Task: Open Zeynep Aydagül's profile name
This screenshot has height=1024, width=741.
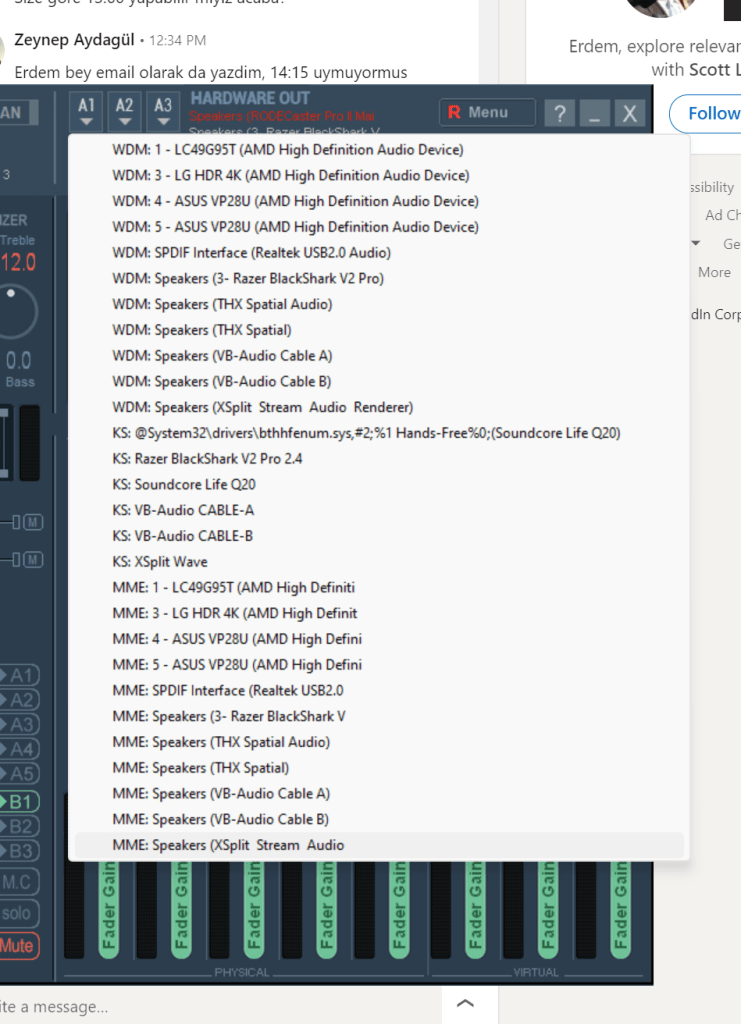Action: 74,40
